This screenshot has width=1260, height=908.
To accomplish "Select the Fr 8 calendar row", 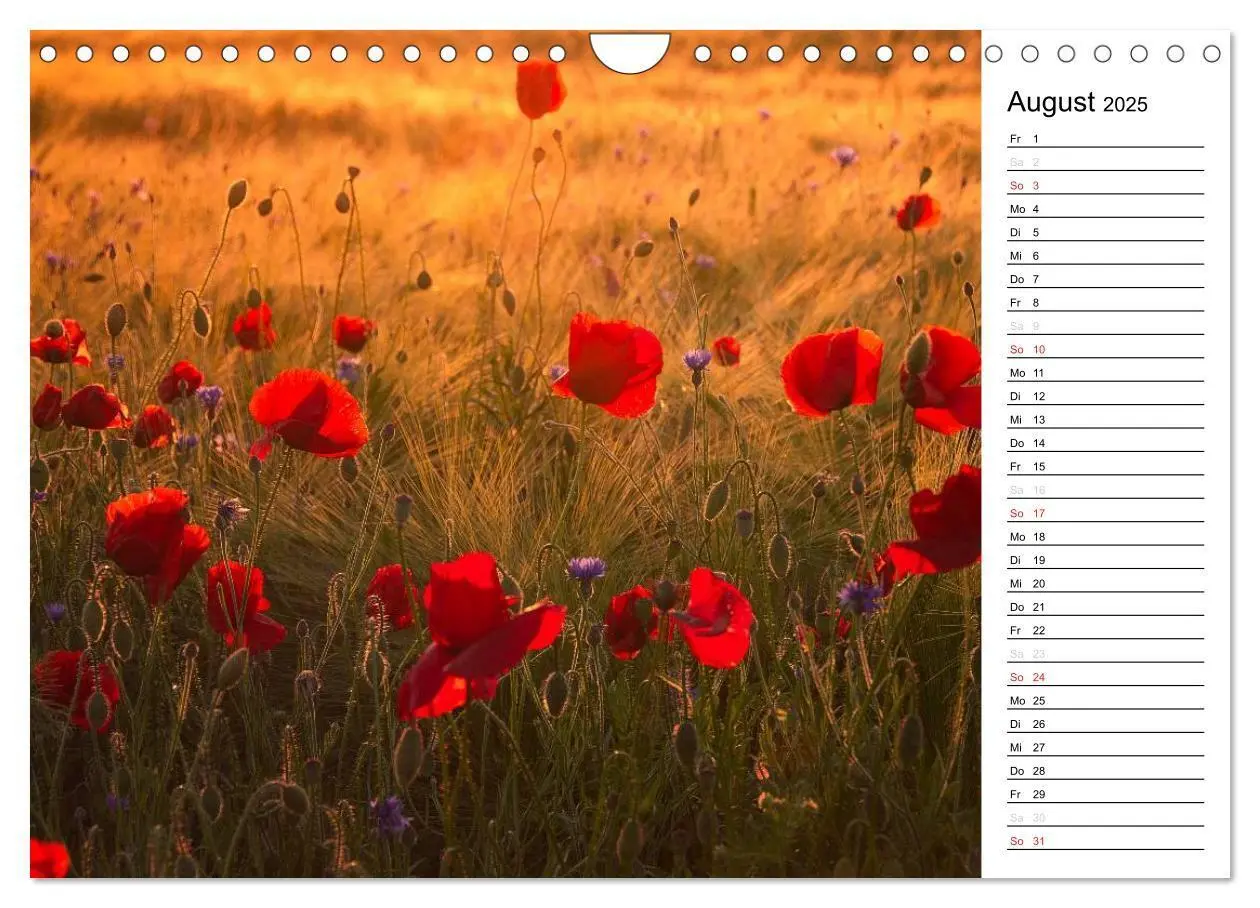I will tap(1105, 301).
